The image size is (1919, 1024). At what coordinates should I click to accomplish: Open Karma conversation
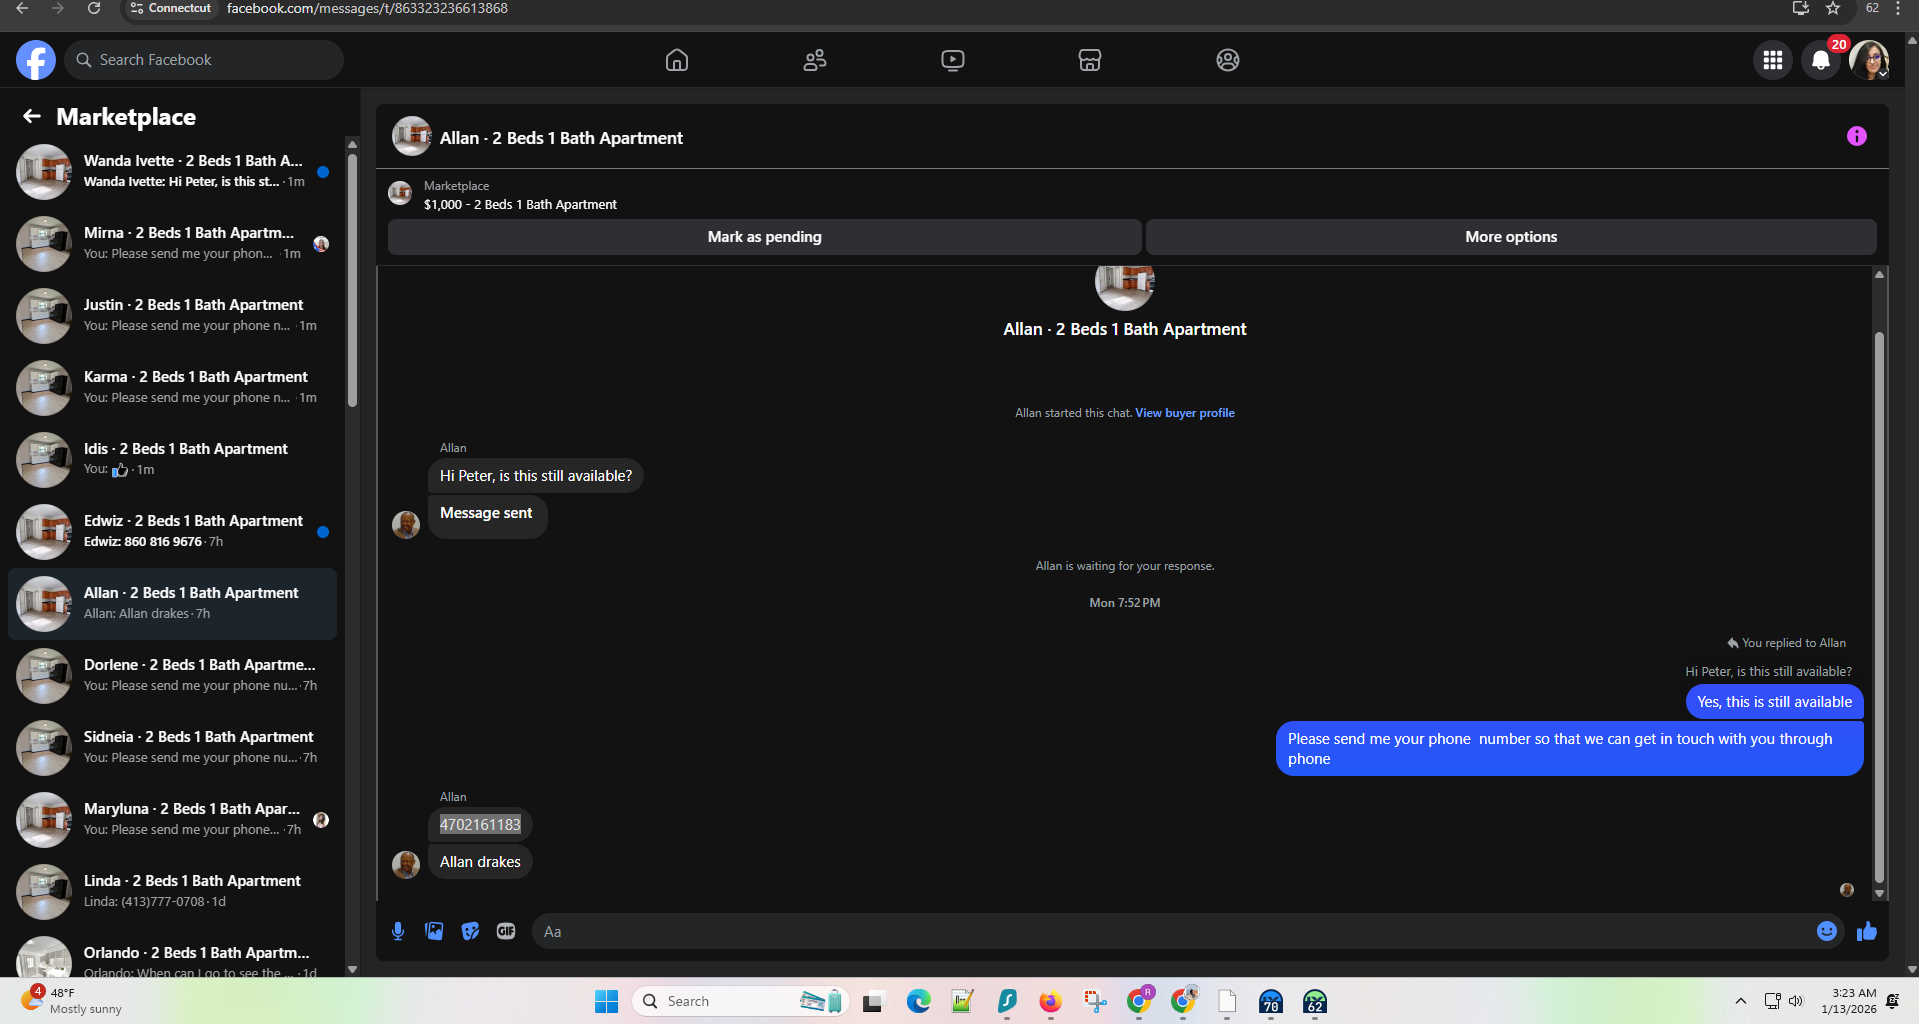(x=172, y=388)
